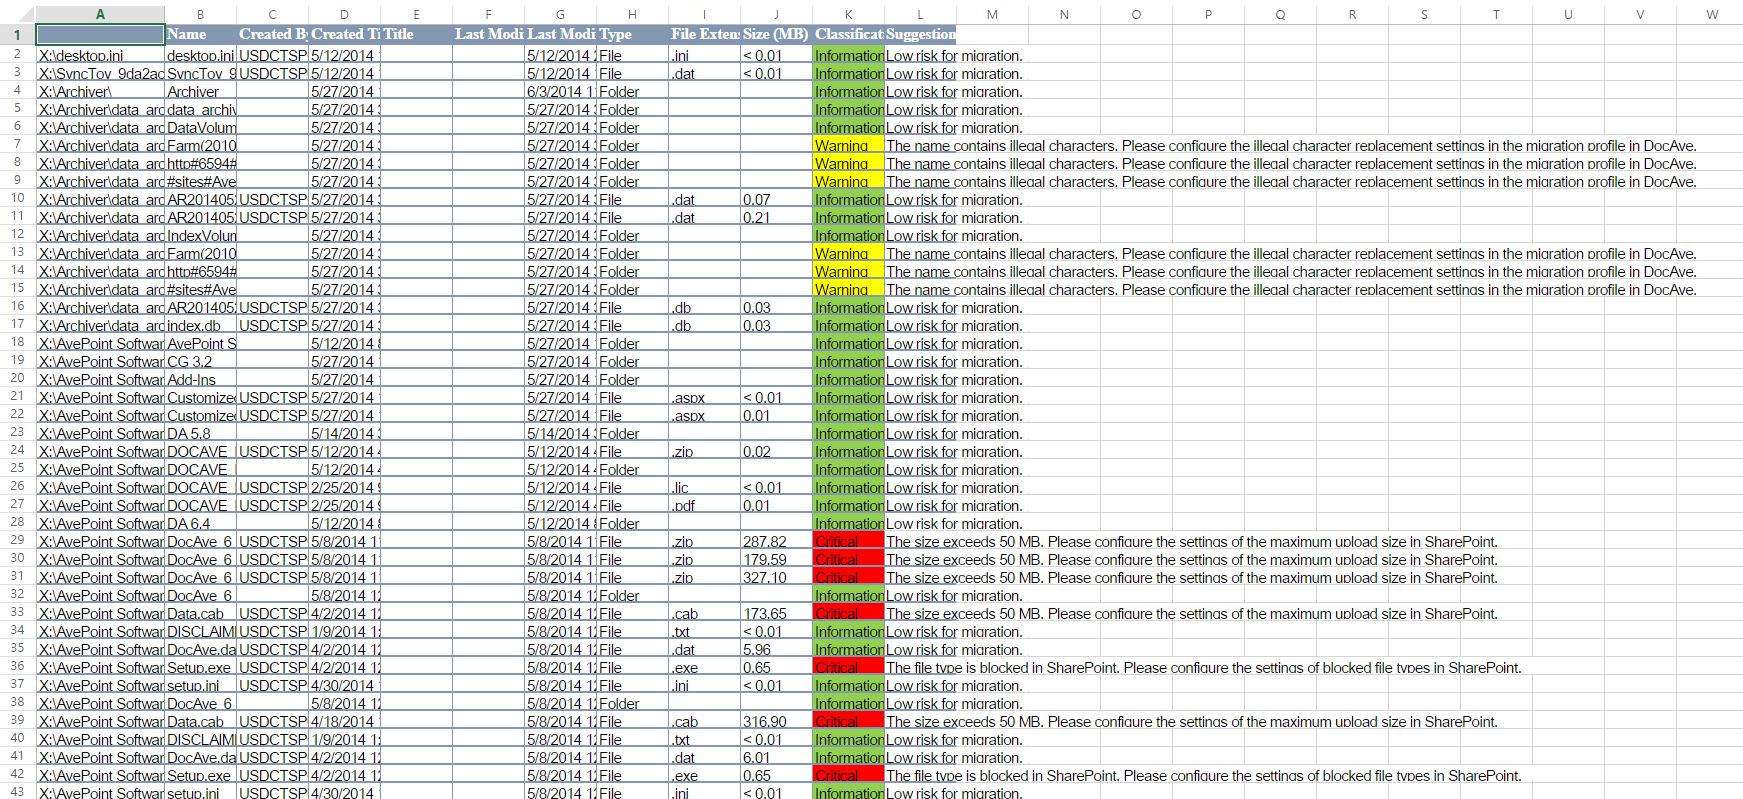Select row header number 7
Screen dimensions: 1743x799
[x=17, y=144]
